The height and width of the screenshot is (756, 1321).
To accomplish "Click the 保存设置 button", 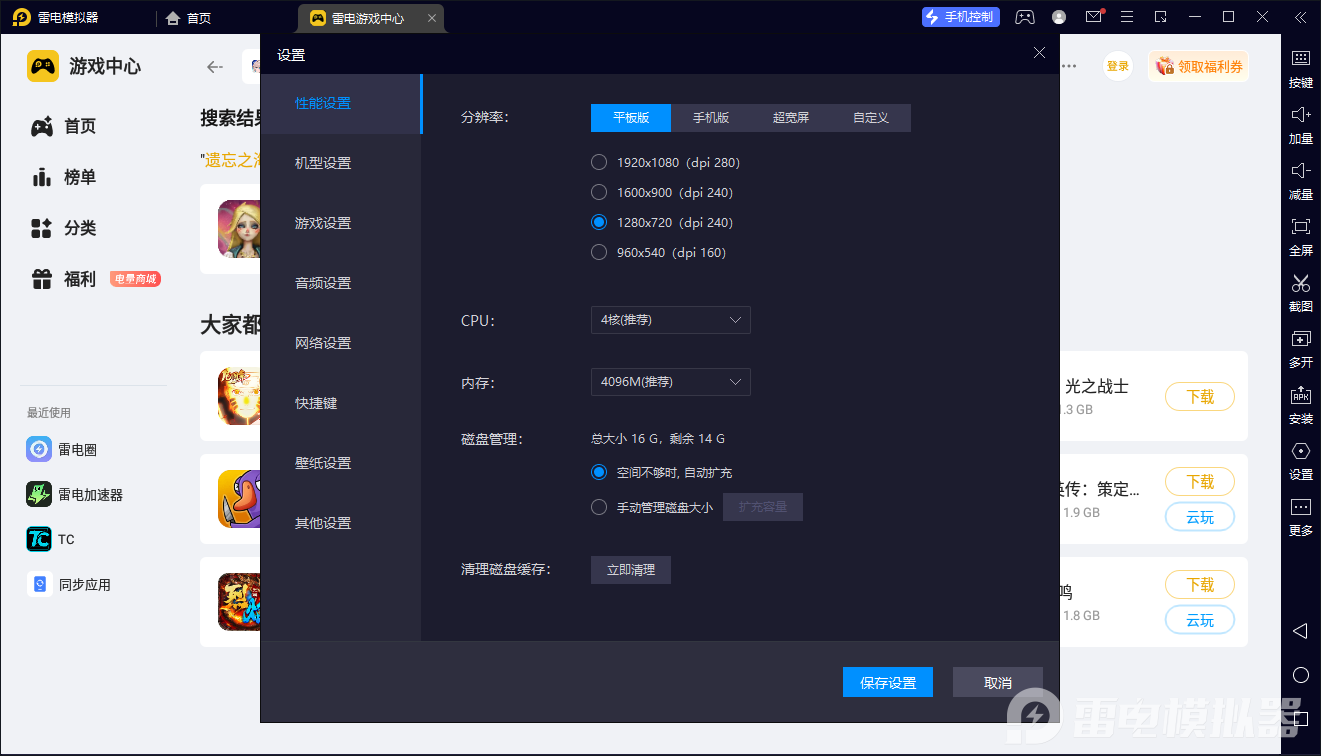I will (888, 682).
